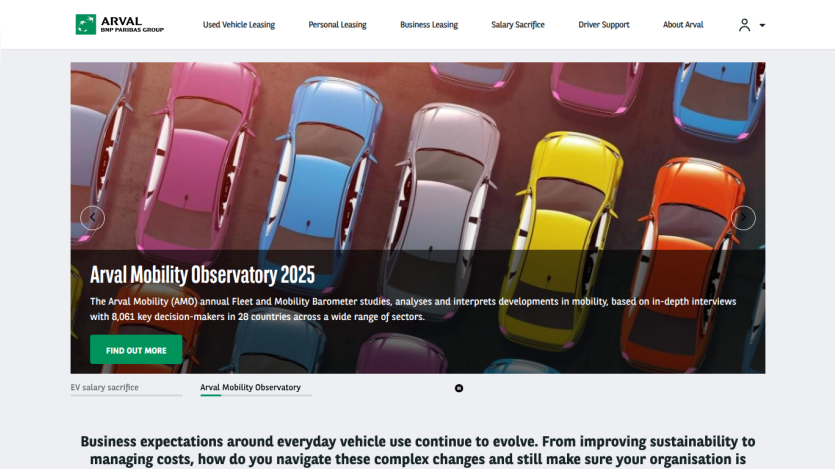Viewport: 835px width, 469px height.
Task: Click the AMO Fleet and Mobility Barometer description
Action: (x=413, y=309)
